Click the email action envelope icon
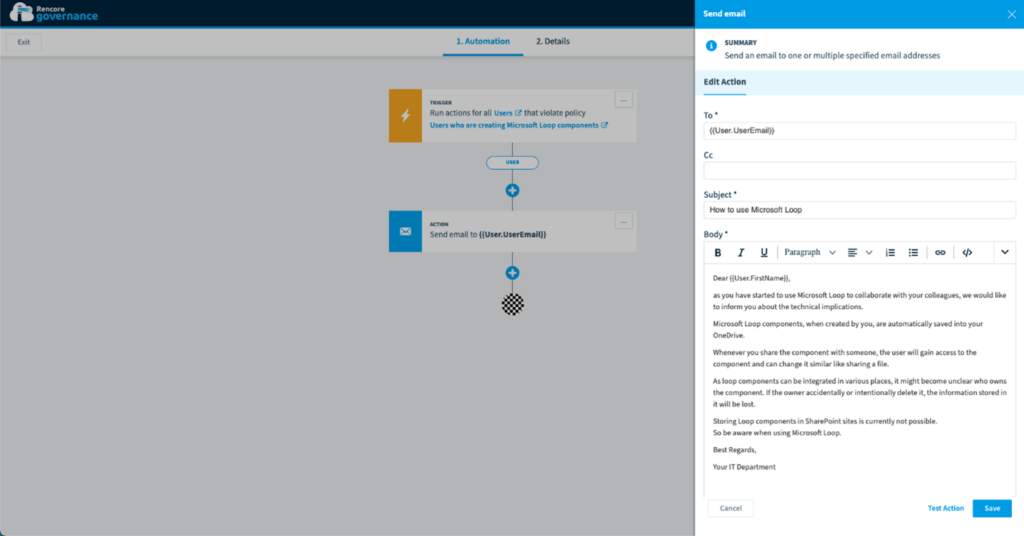This screenshot has height=536, width=1024. coord(406,231)
